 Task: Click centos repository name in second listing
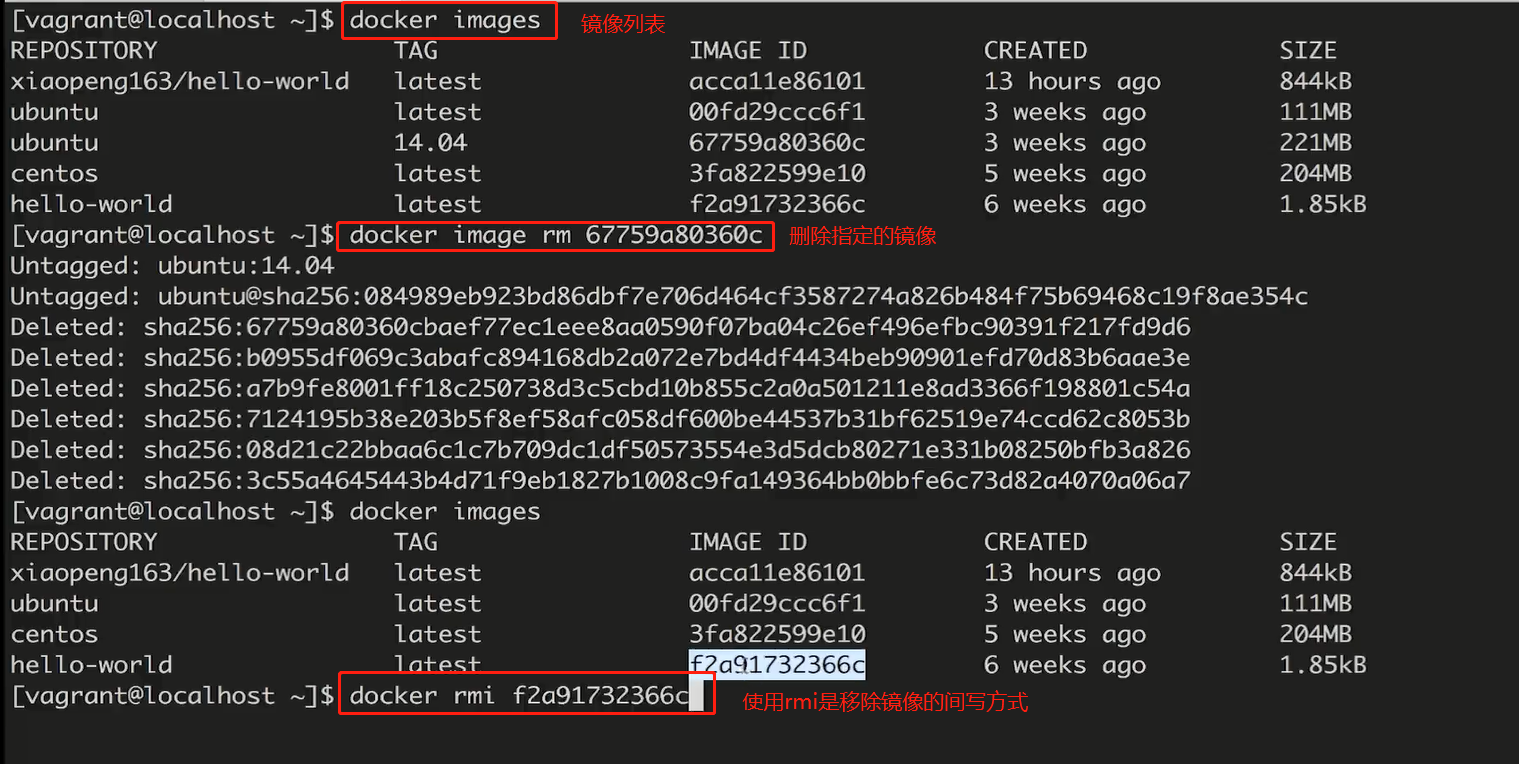point(54,635)
